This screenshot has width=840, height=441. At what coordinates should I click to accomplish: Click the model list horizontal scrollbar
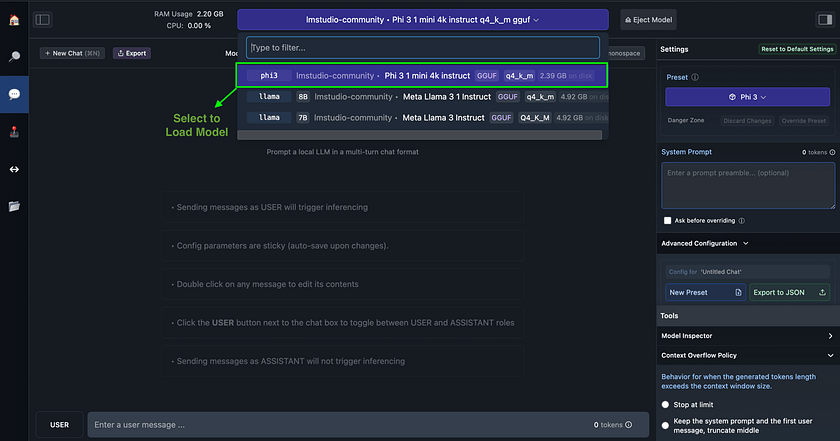[419, 135]
